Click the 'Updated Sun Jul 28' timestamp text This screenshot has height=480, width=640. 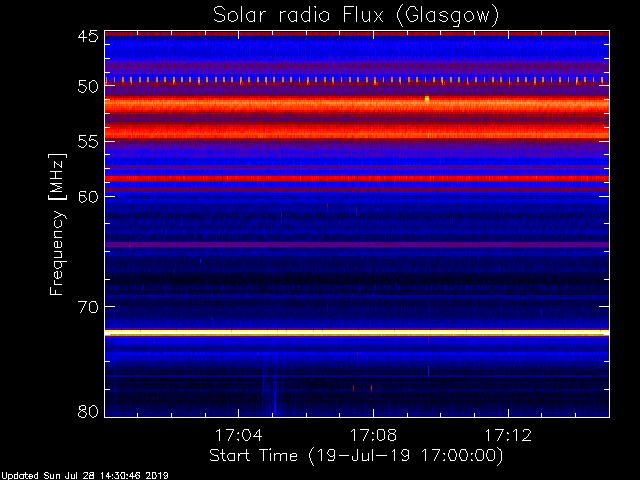(84, 476)
